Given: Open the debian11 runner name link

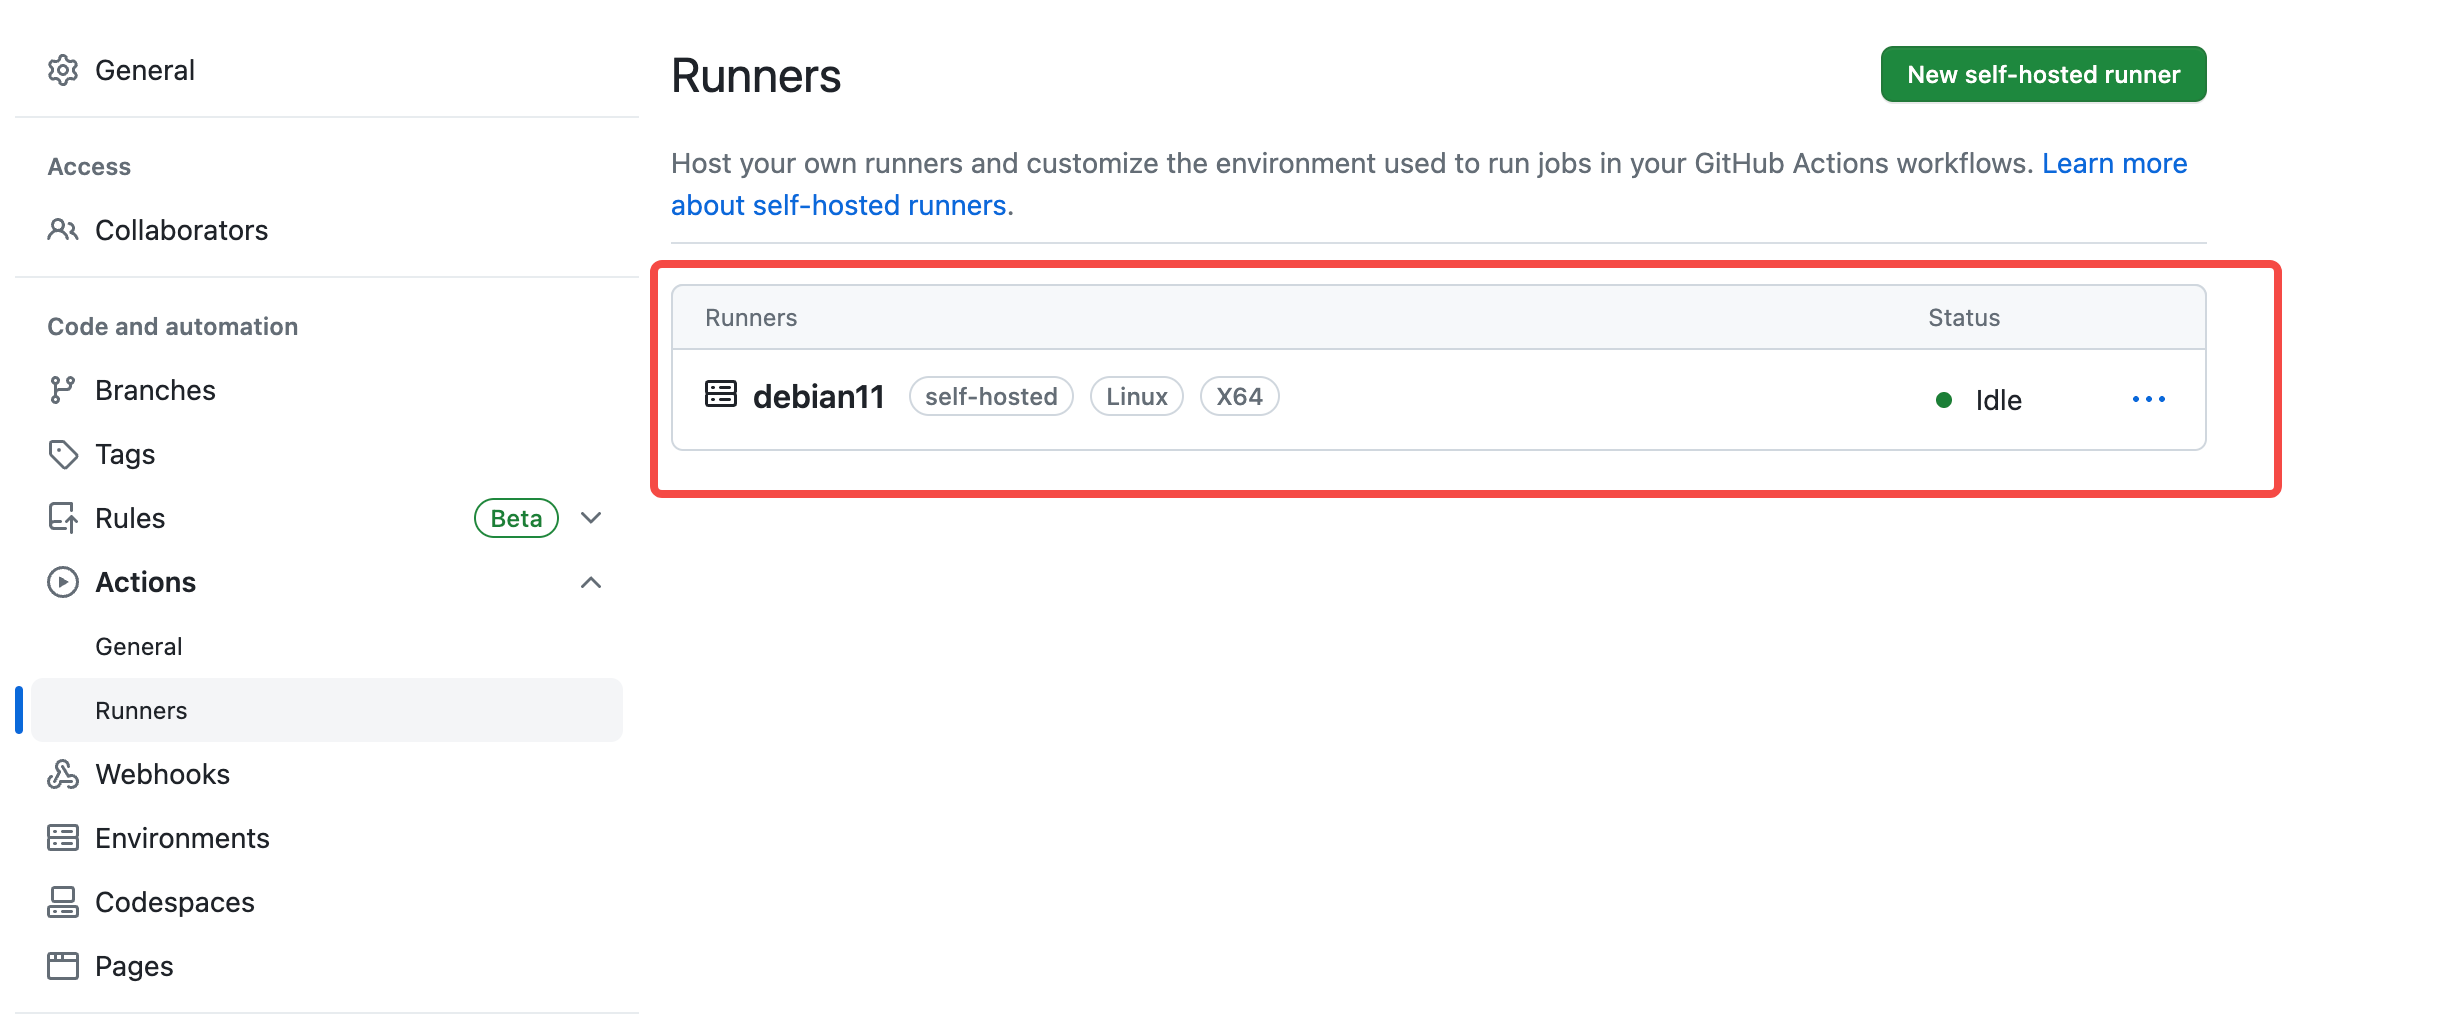Looking at the screenshot, I should (819, 397).
